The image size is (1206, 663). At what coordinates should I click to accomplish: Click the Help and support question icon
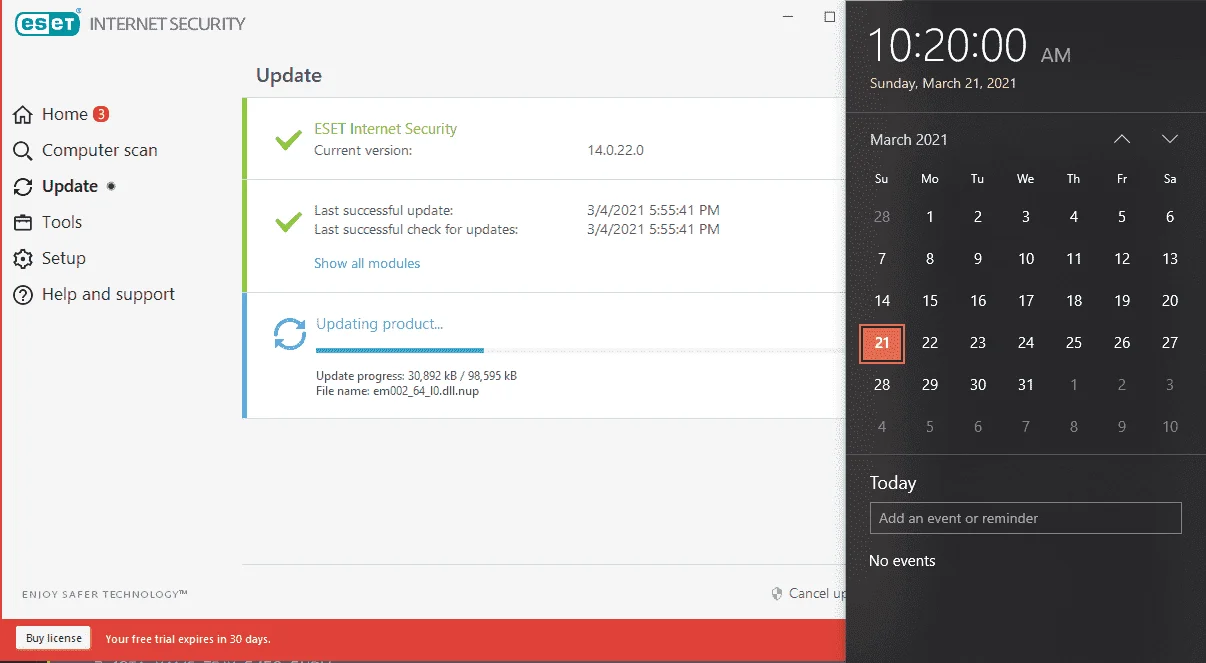click(x=23, y=295)
